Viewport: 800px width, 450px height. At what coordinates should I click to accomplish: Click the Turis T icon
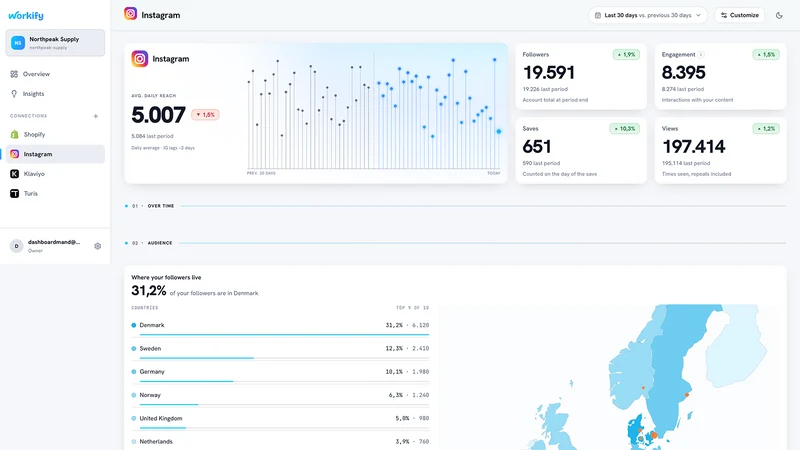[14, 194]
